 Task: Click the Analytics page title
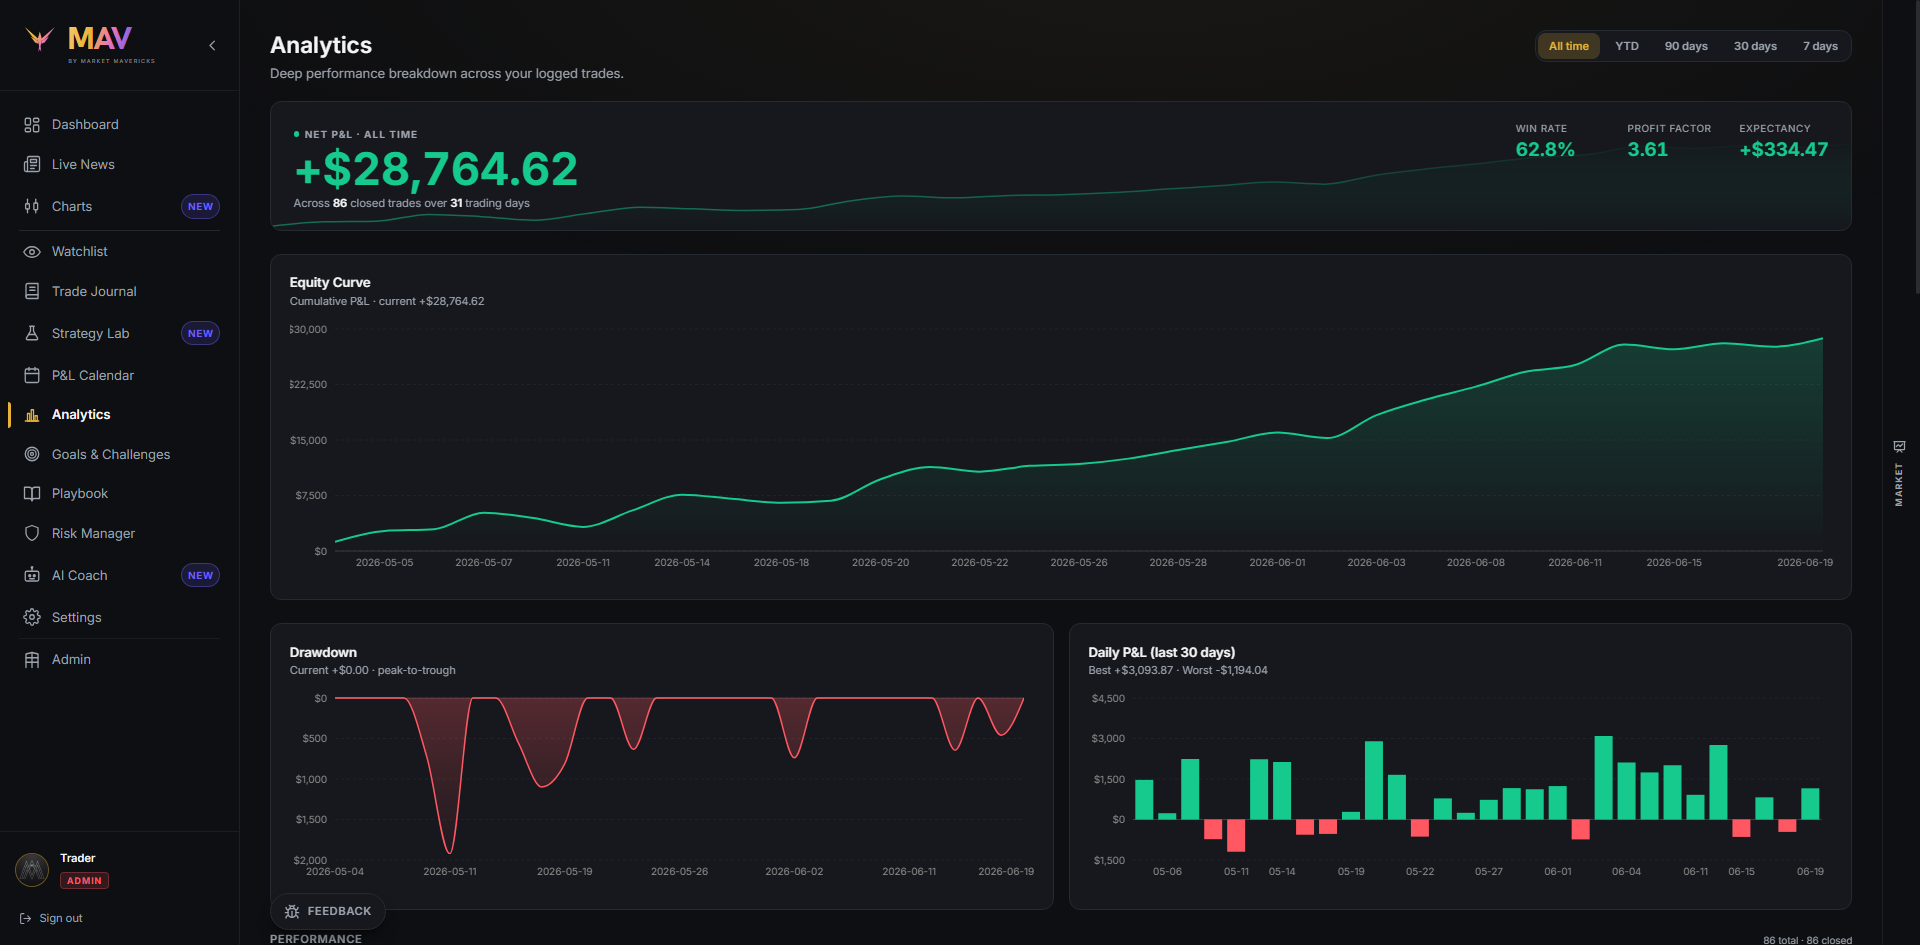pos(321,45)
